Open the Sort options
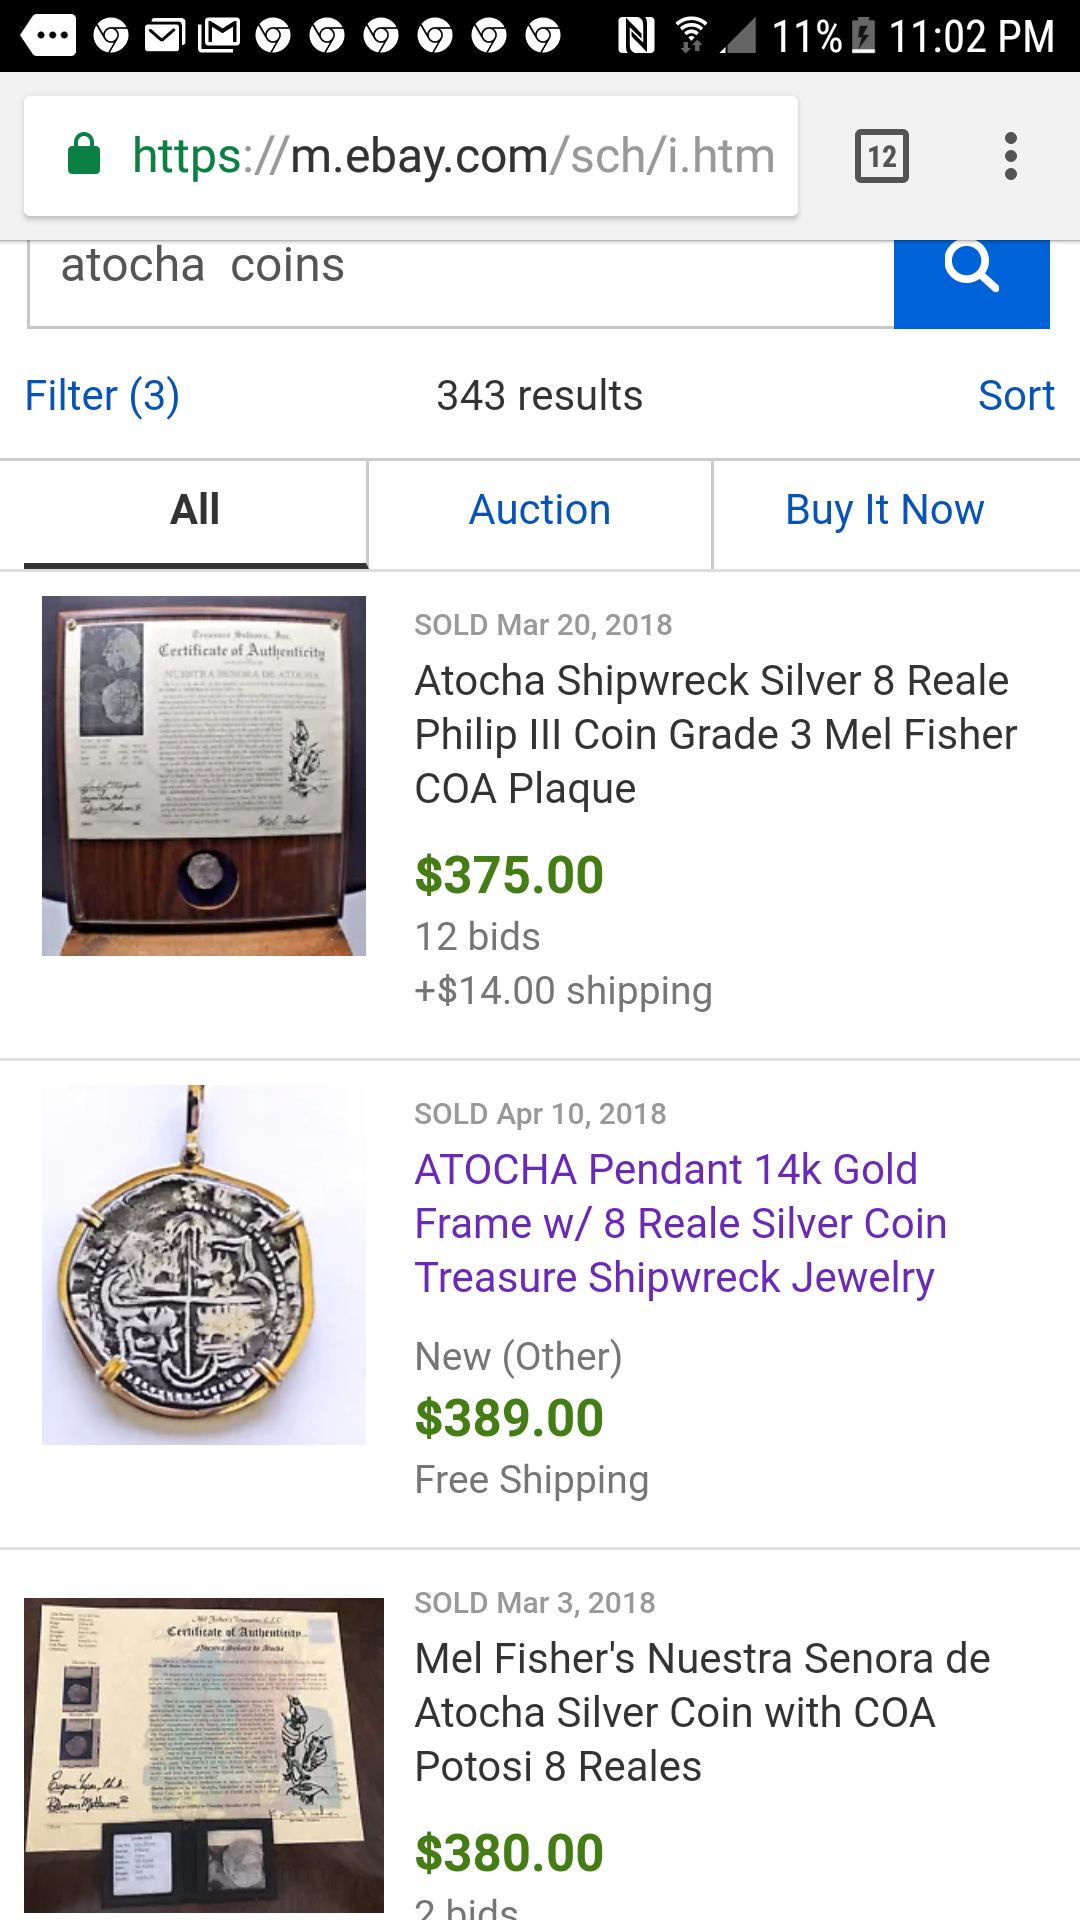 coord(1015,396)
